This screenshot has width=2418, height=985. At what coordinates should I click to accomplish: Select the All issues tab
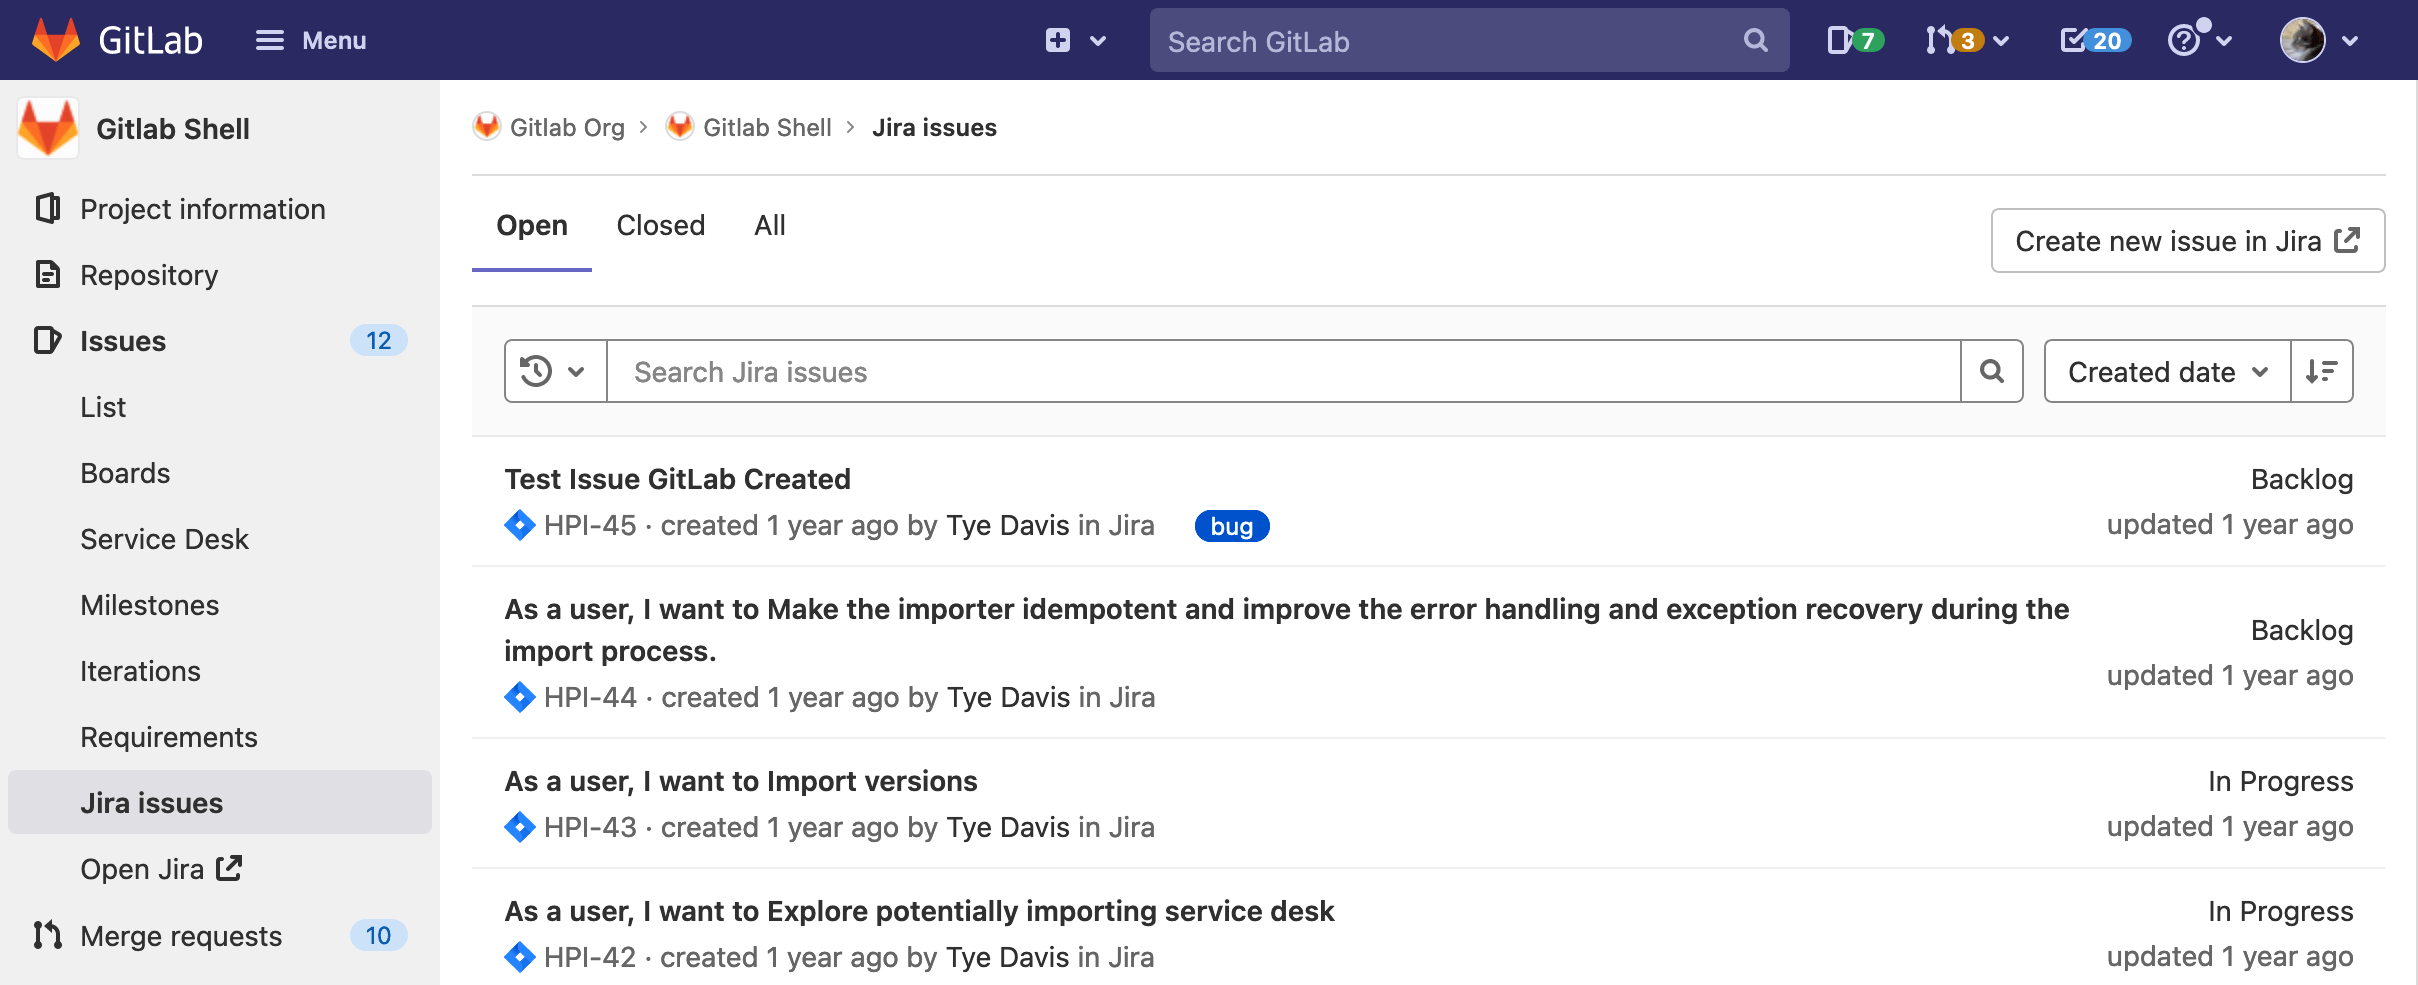pos(768,225)
